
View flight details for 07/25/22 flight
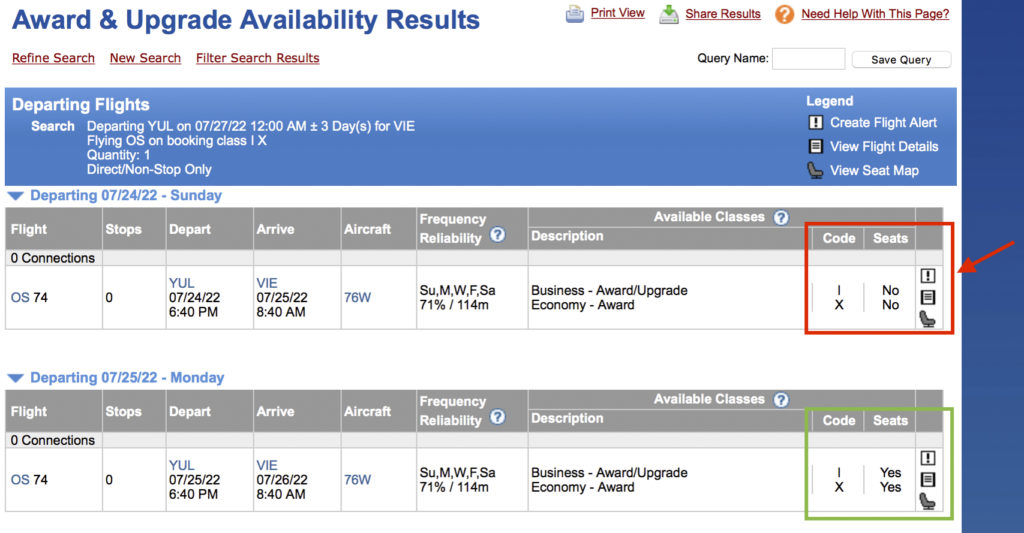(x=928, y=479)
